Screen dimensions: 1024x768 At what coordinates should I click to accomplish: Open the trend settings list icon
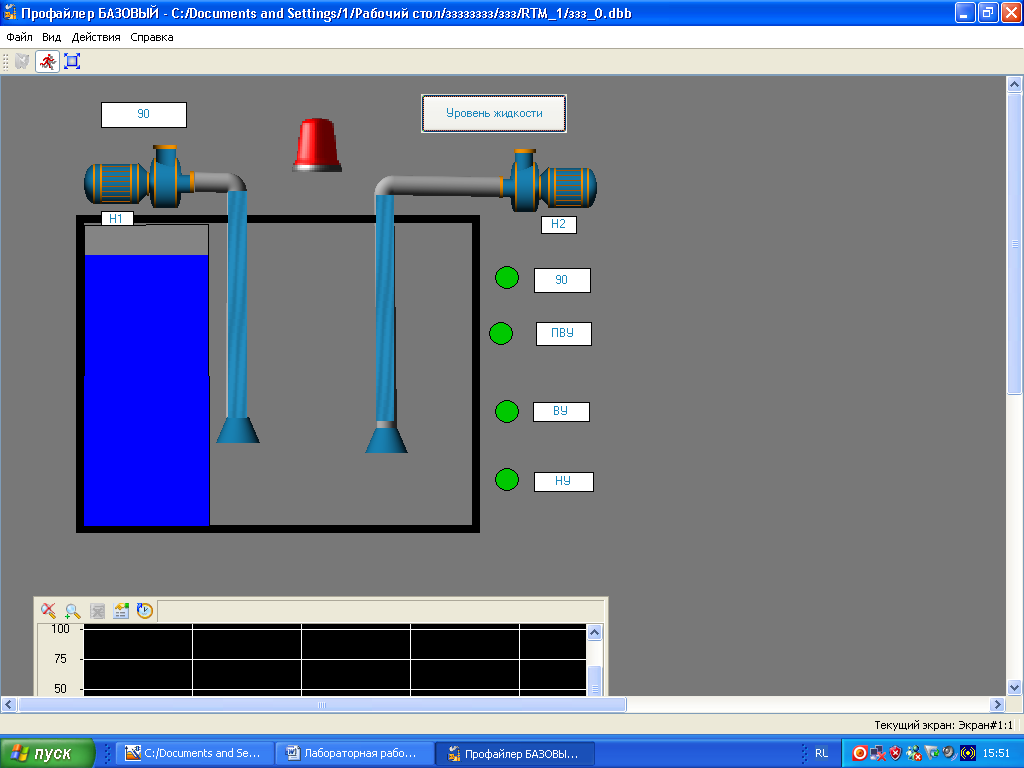pyautogui.click(x=121, y=611)
